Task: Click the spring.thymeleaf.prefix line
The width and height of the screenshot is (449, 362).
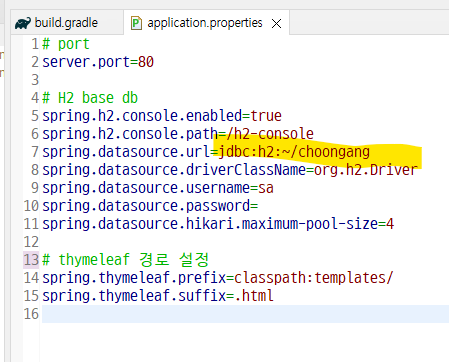Action: pos(218,278)
